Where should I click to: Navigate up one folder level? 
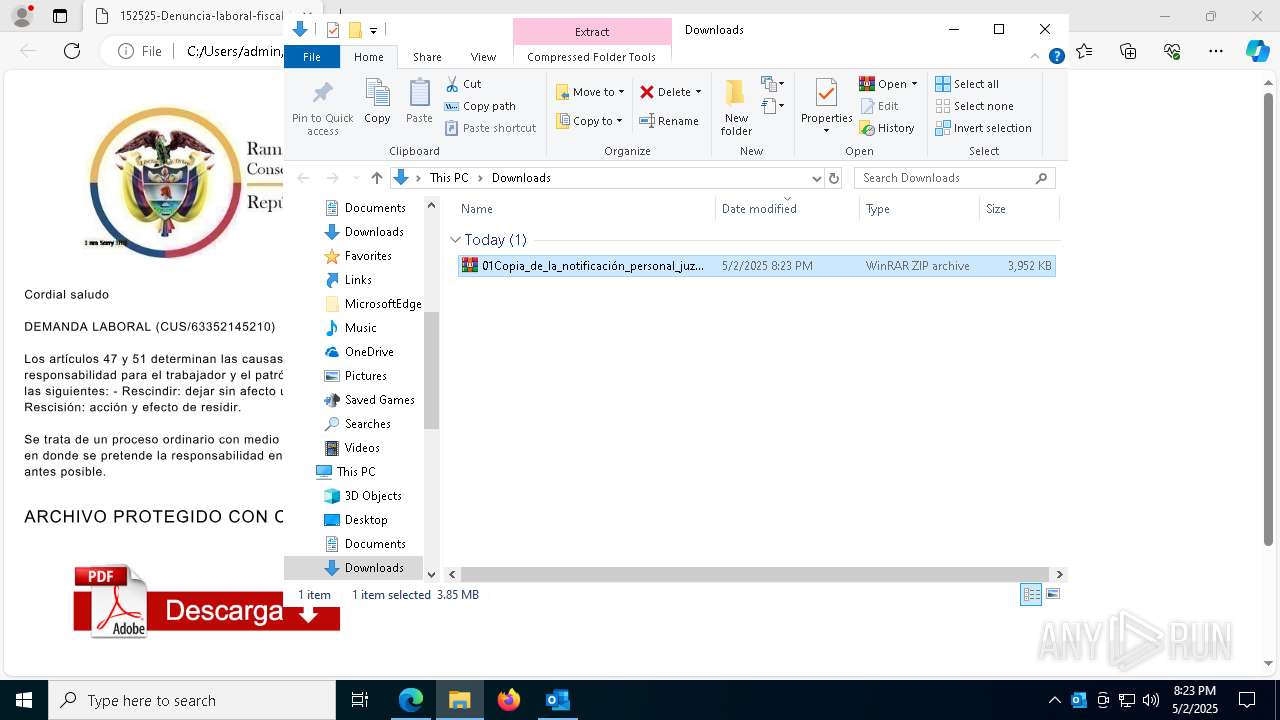[376, 178]
